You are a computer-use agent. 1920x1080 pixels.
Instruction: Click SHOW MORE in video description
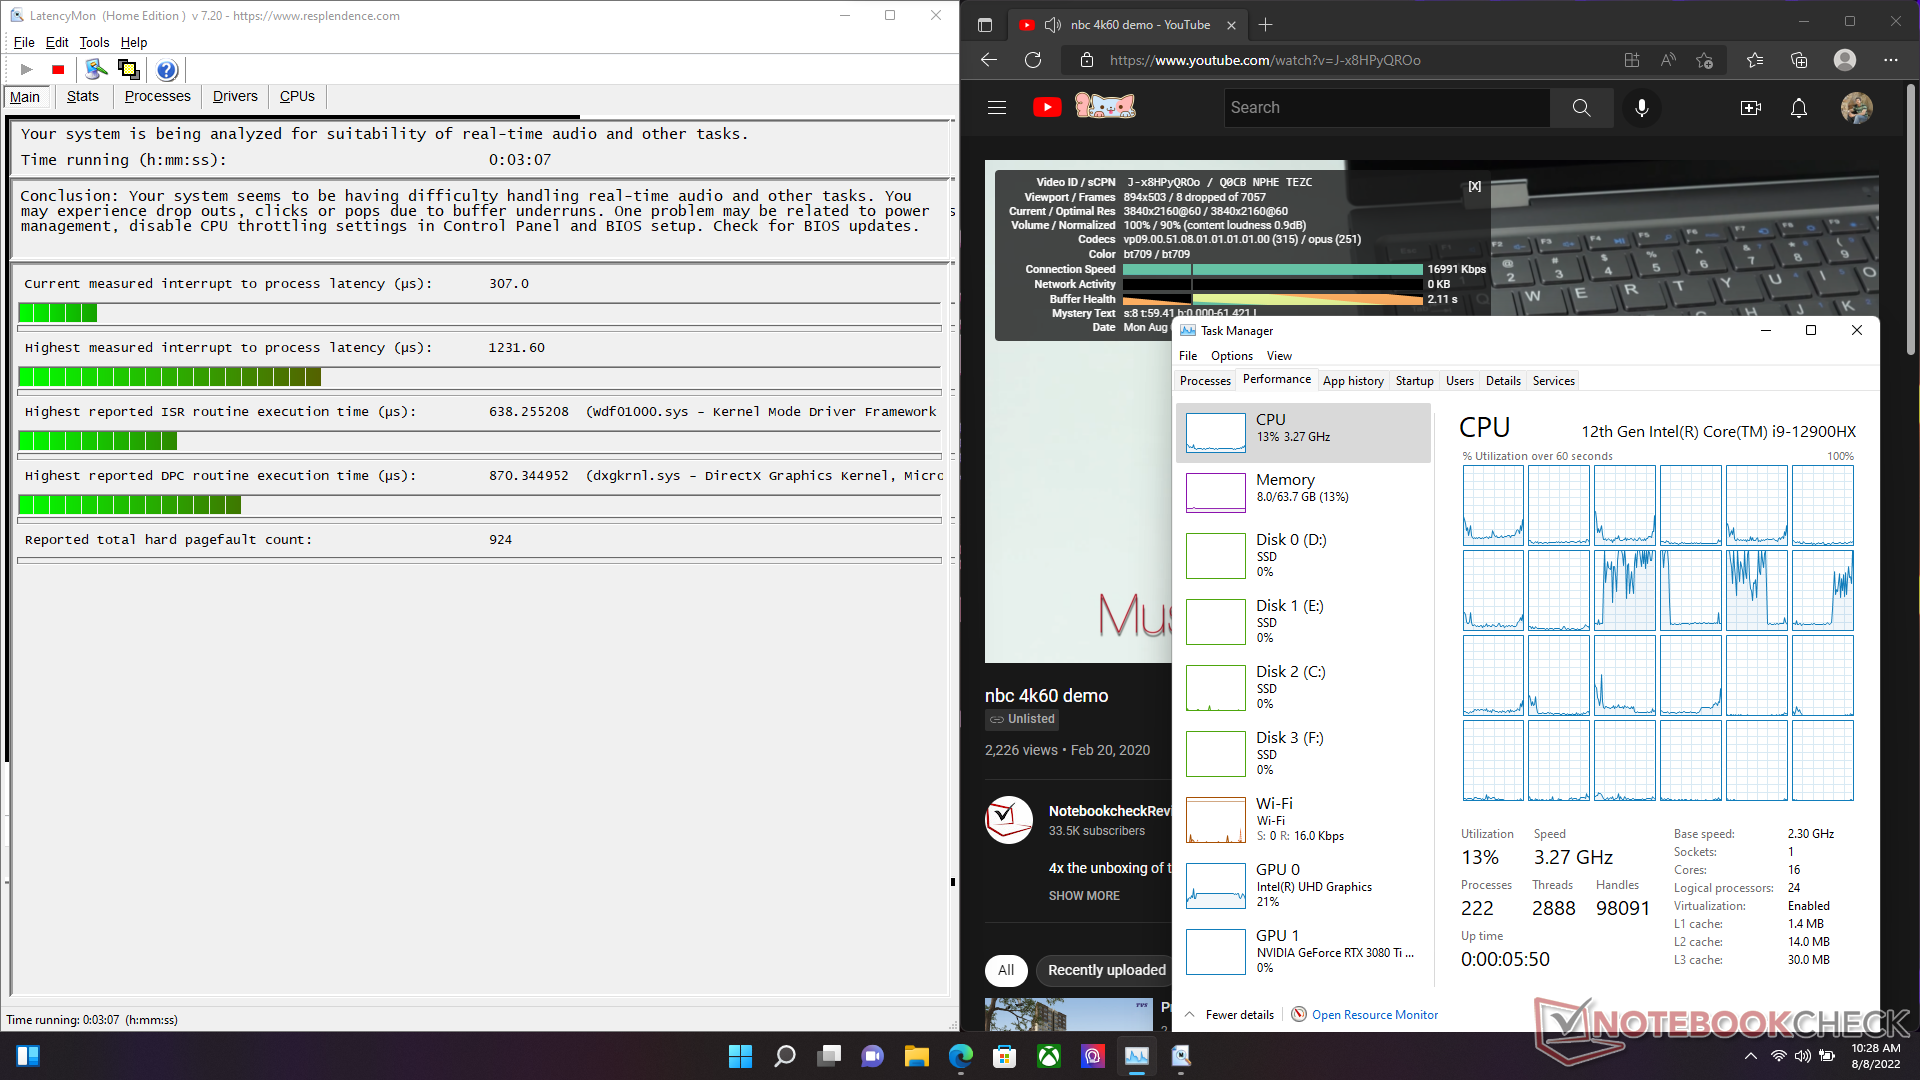[x=1084, y=895]
